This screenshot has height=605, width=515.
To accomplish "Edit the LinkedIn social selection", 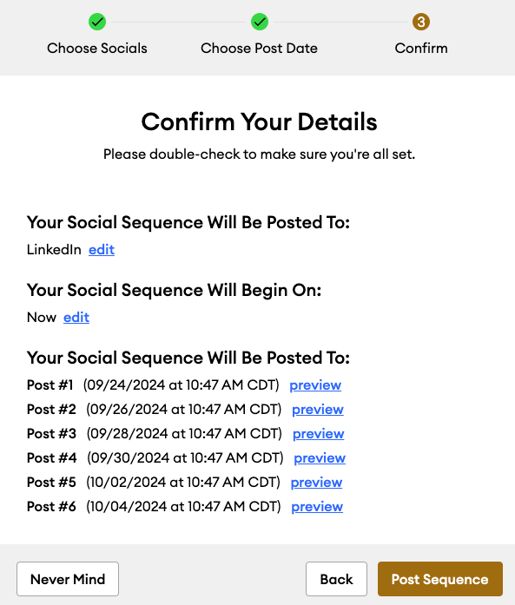I will click(101, 250).
